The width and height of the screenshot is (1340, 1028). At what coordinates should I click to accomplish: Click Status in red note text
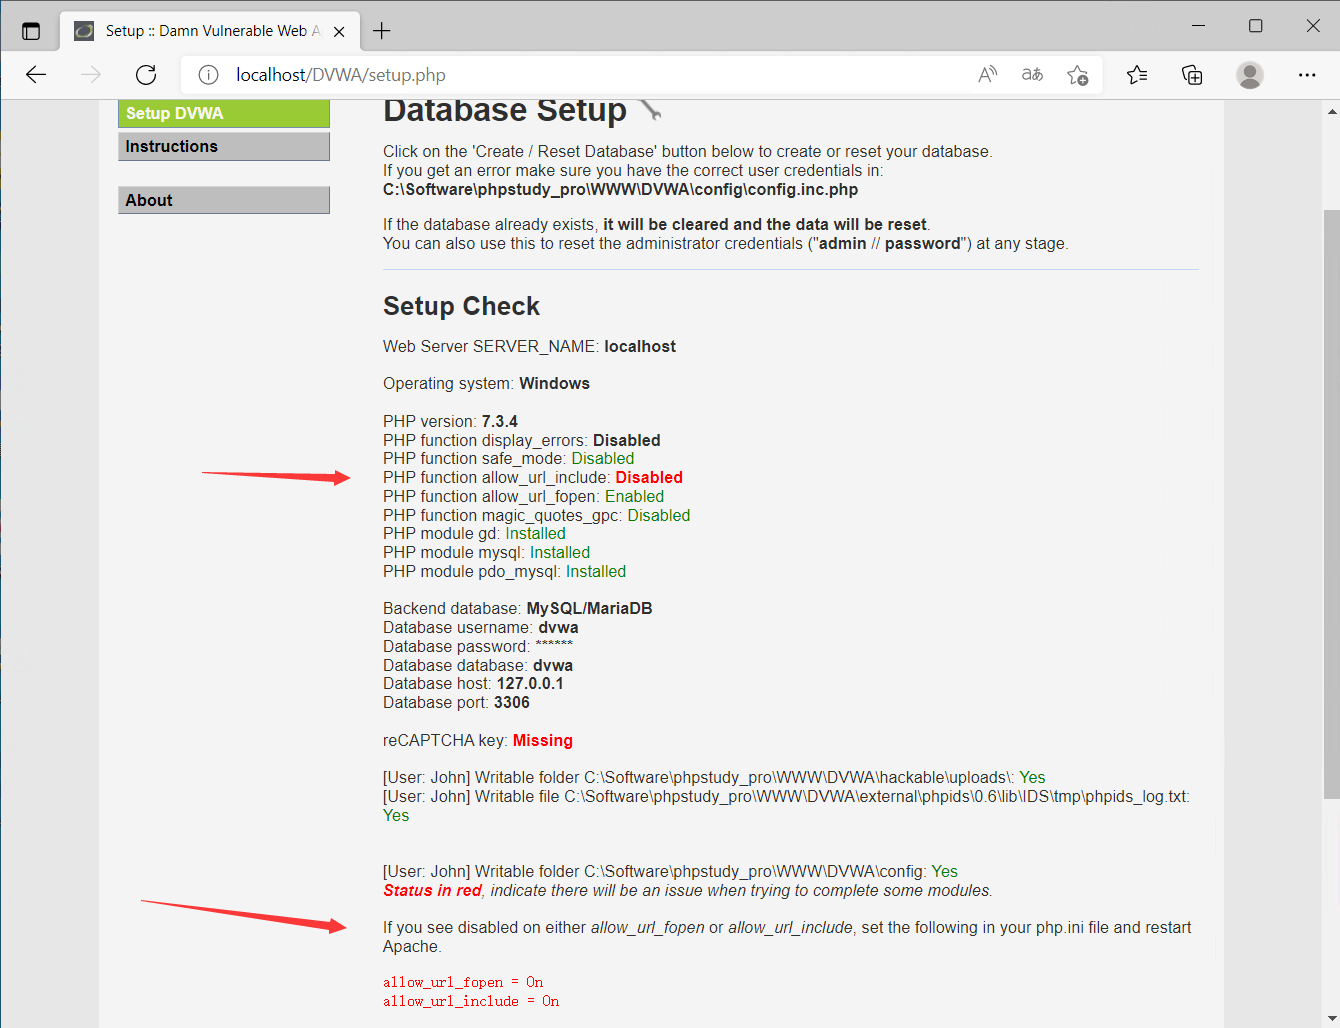point(432,891)
